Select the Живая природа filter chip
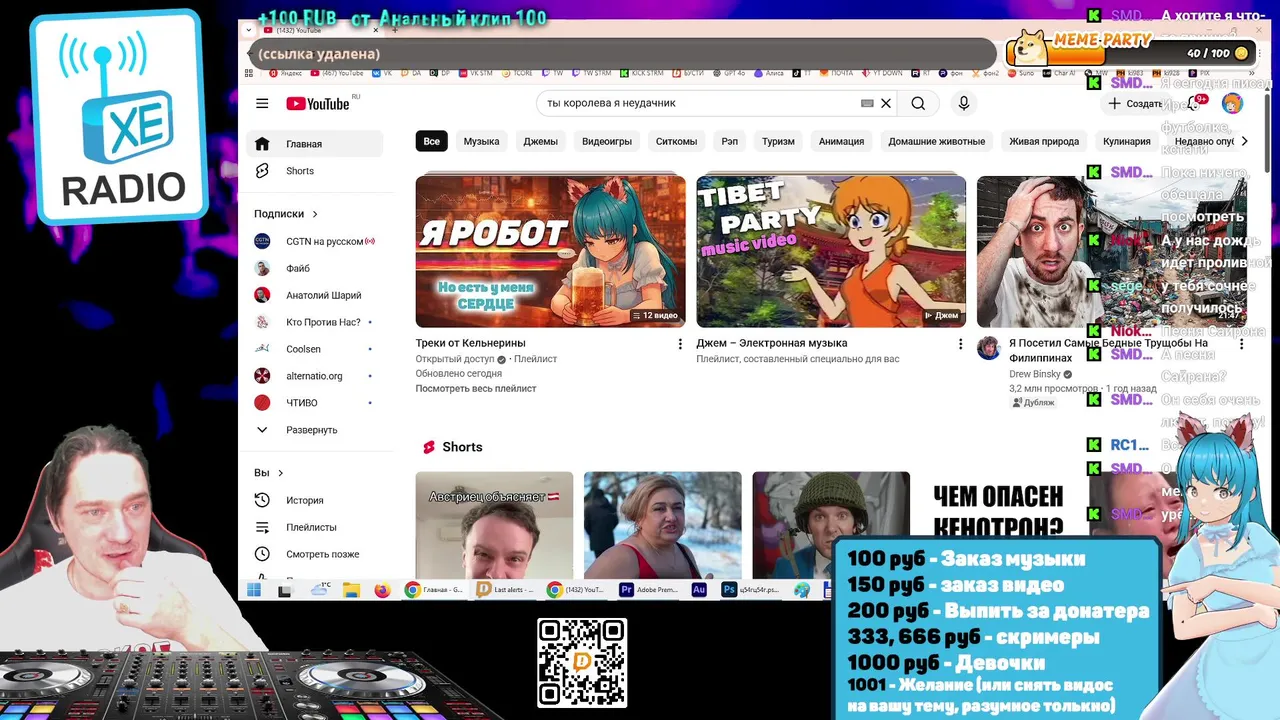1280x720 pixels. pyautogui.click(x=1044, y=141)
